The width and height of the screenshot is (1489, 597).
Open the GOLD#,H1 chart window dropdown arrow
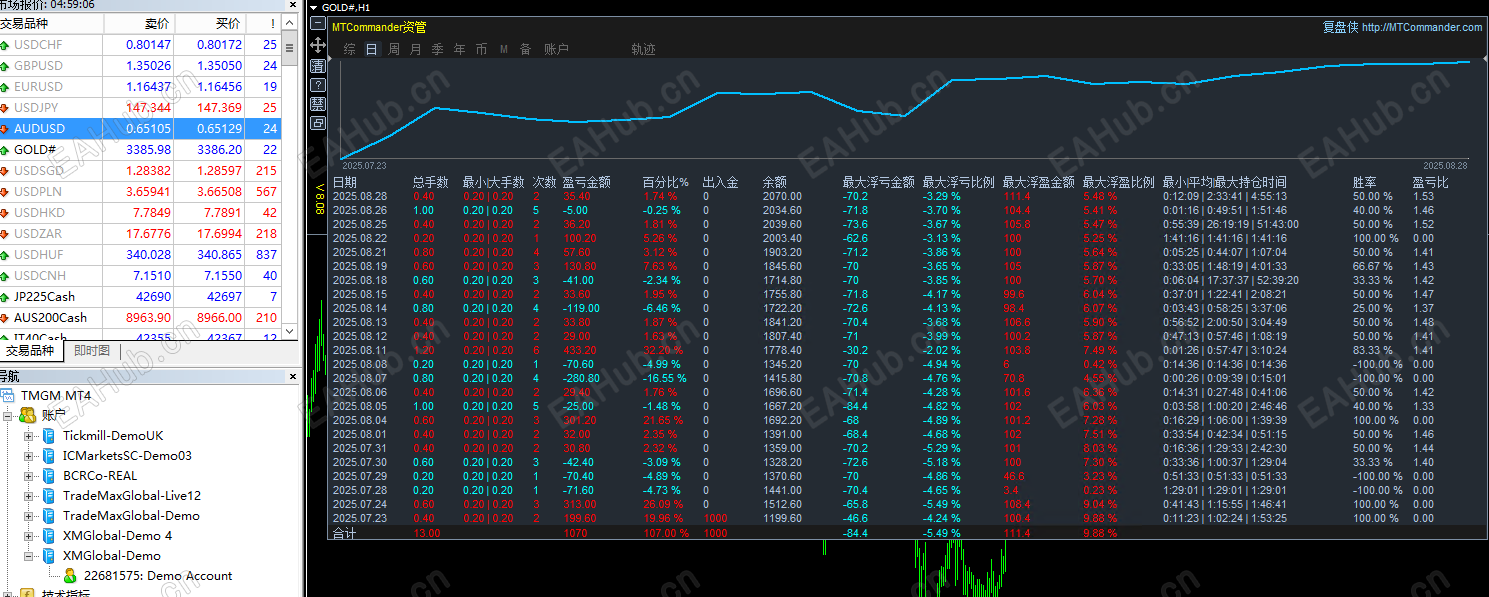[x=314, y=7]
